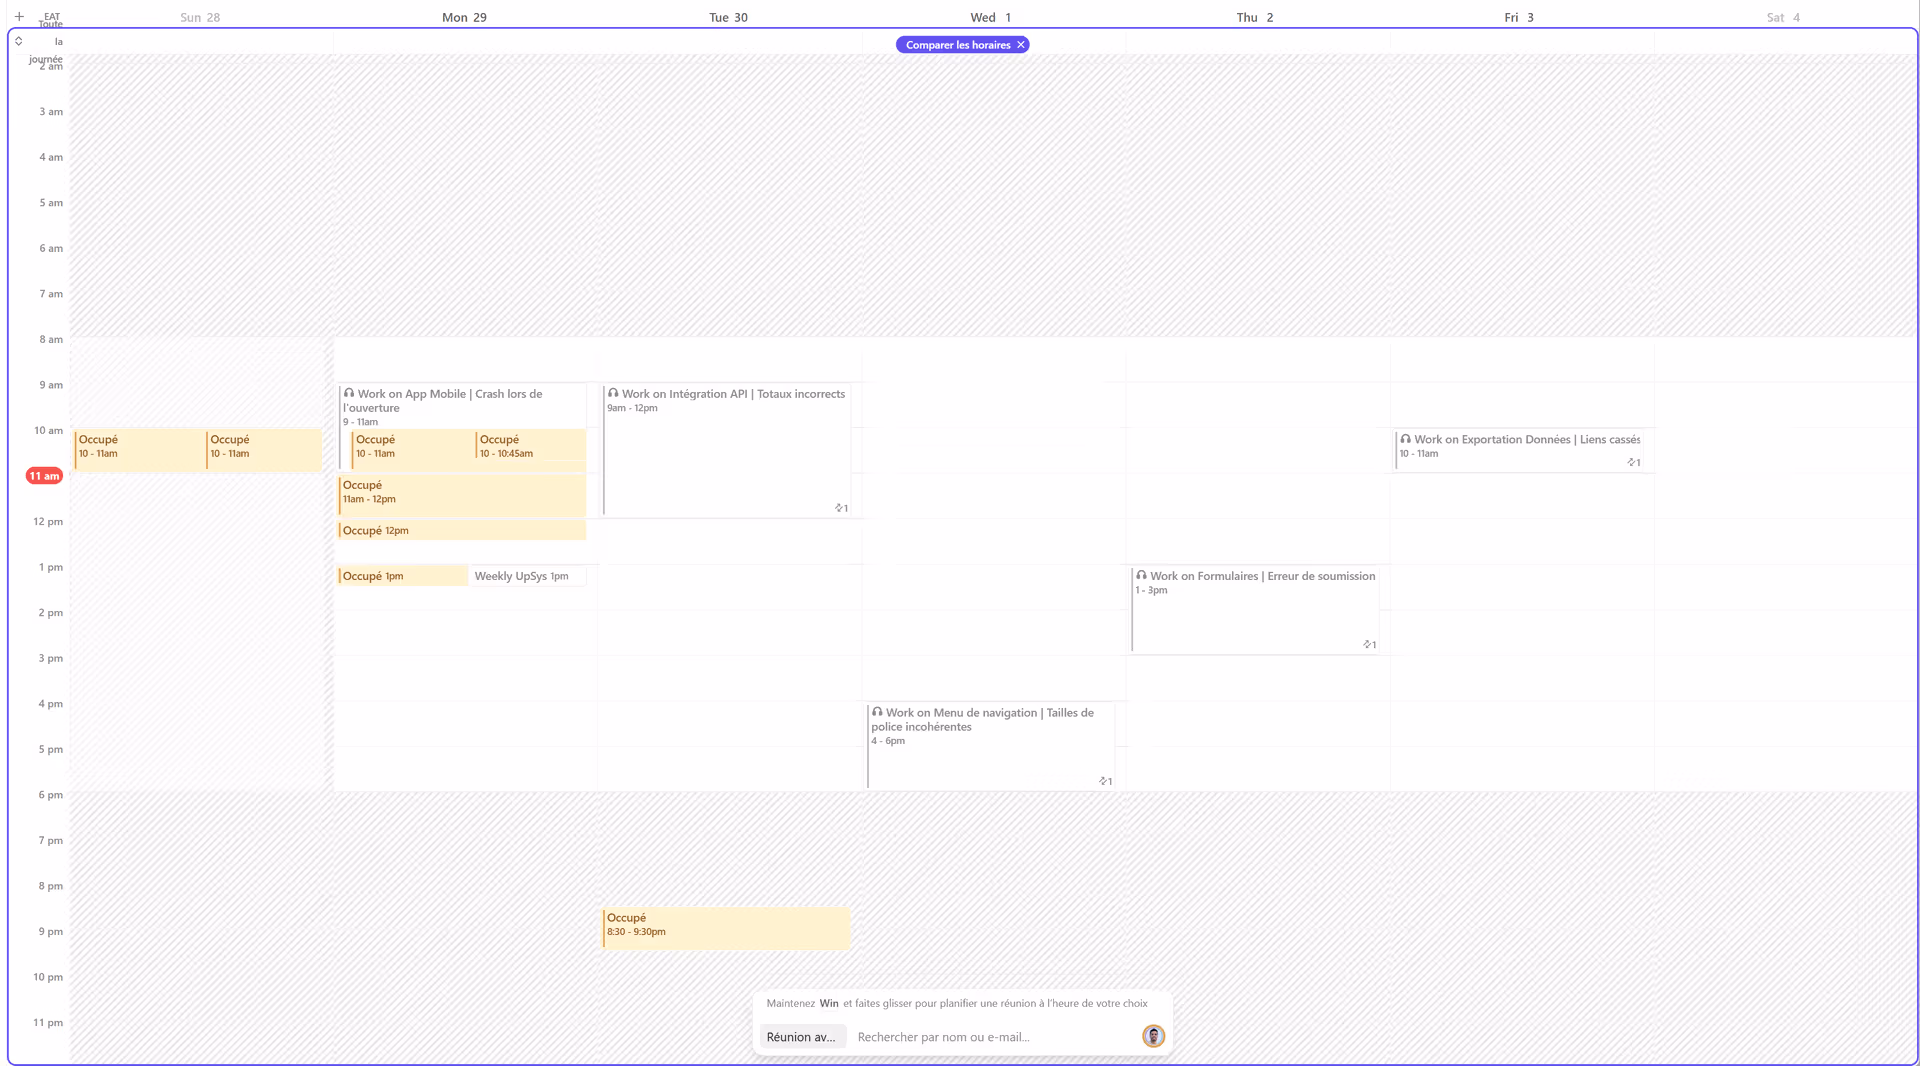
Task: Click the headset icon on "Work on Exportation Données"
Action: (x=1406, y=439)
